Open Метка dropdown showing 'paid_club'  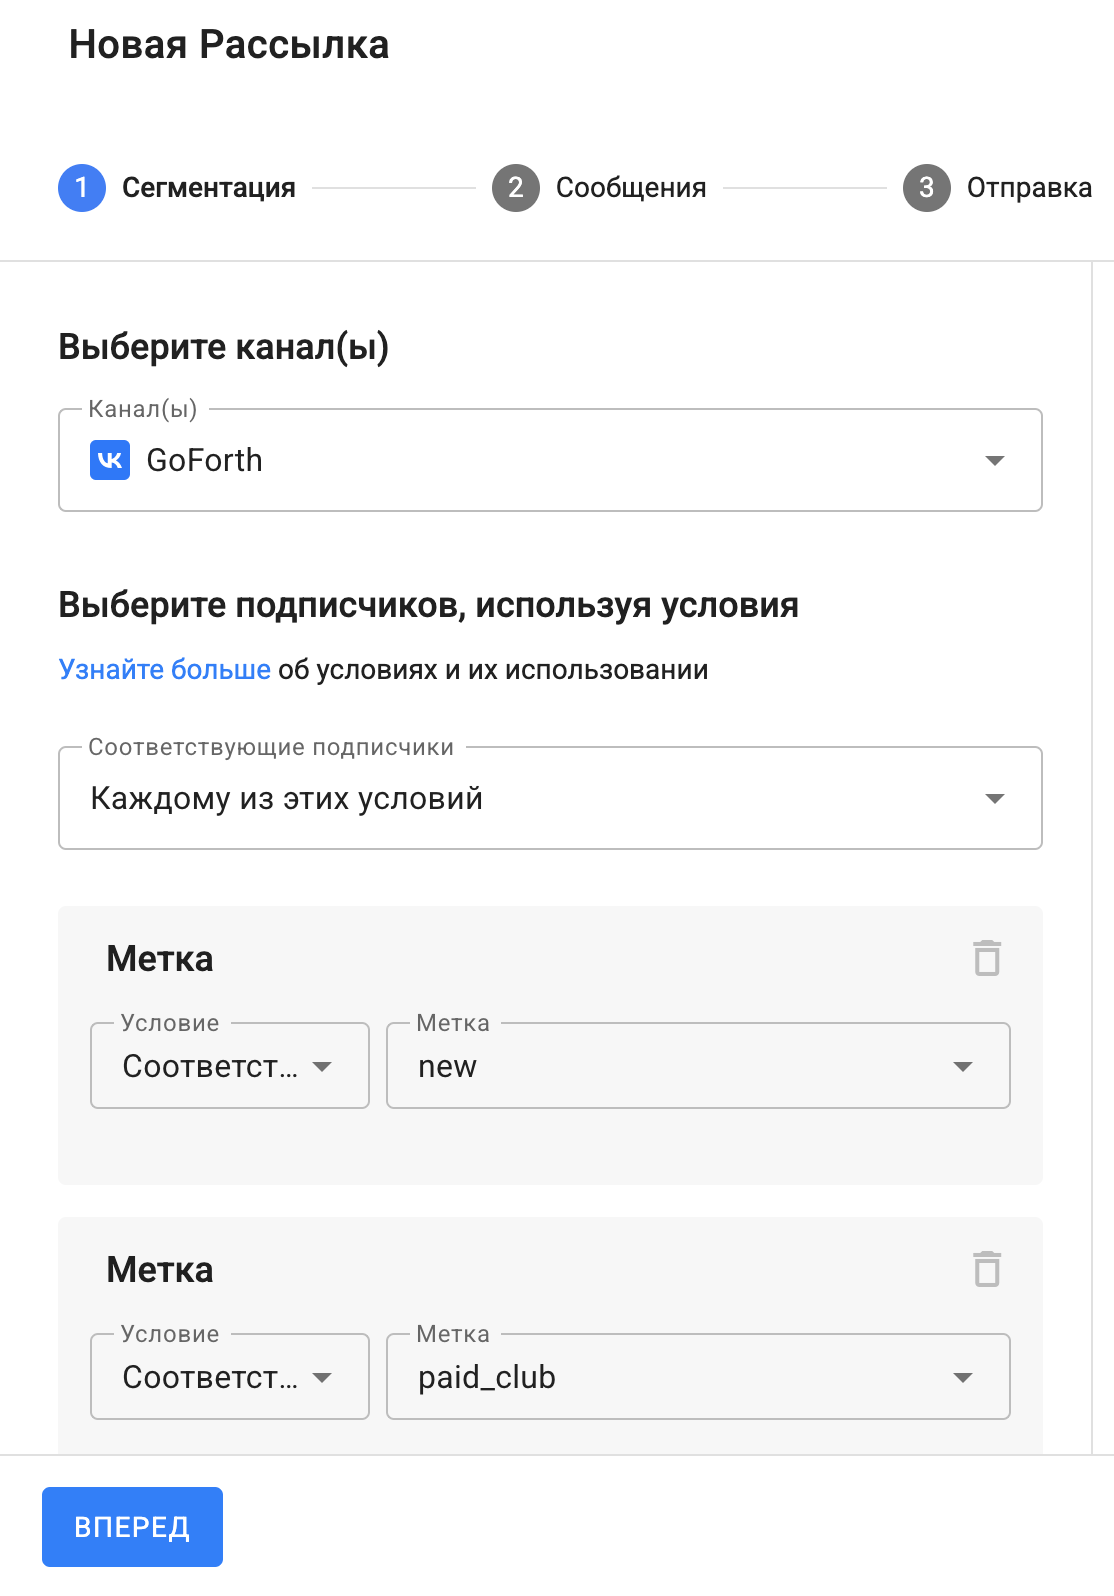698,1377
